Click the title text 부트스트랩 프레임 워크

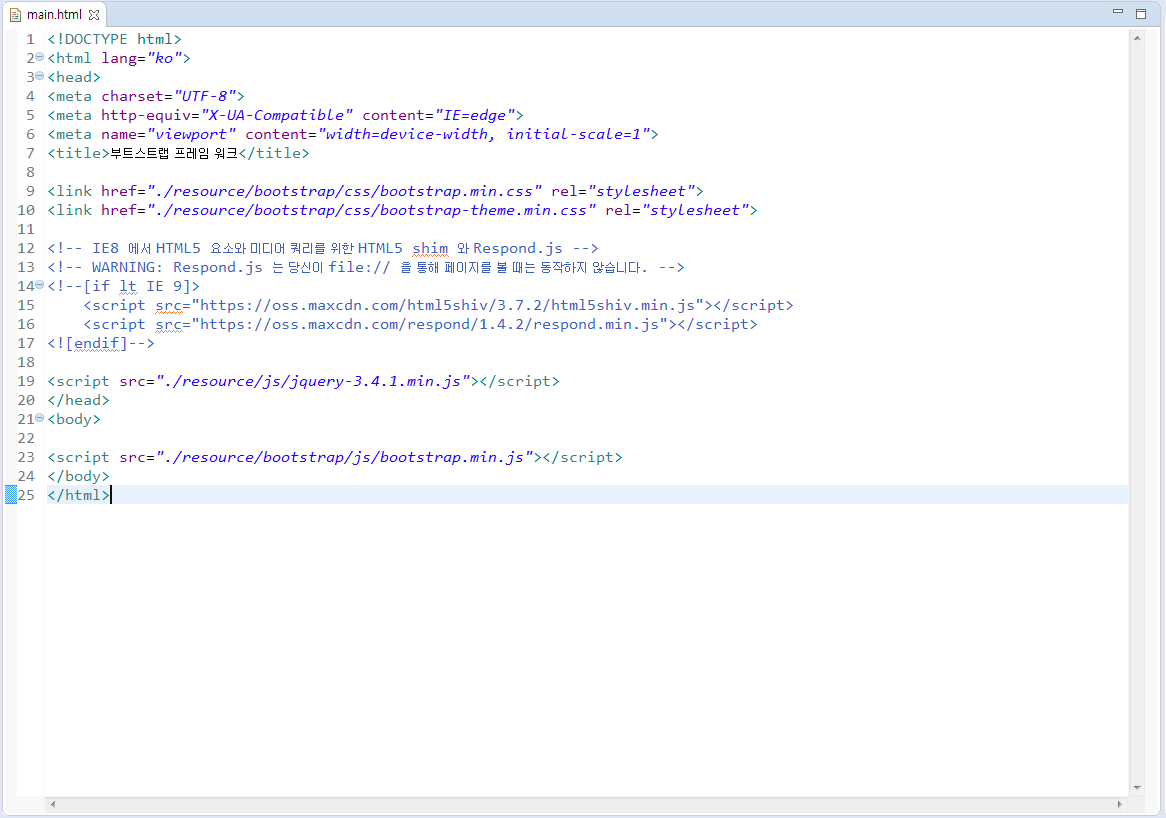point(174,153)
